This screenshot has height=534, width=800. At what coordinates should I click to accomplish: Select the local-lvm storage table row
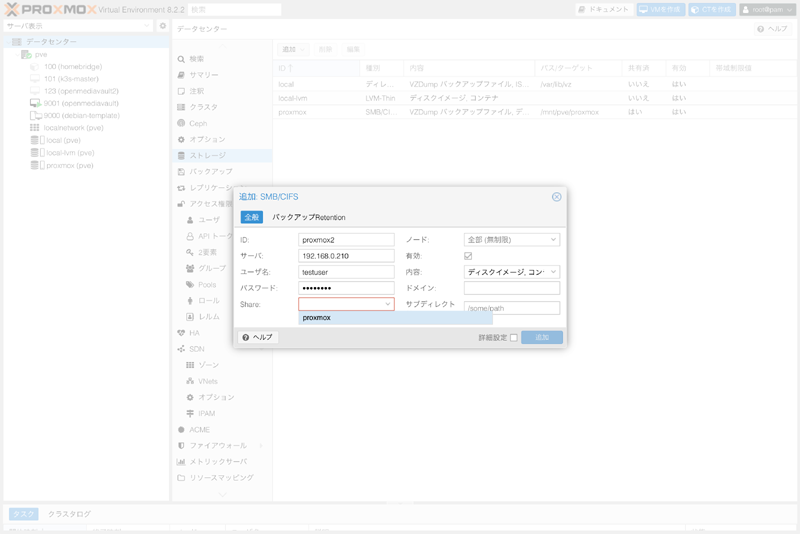tap(535, 98)
